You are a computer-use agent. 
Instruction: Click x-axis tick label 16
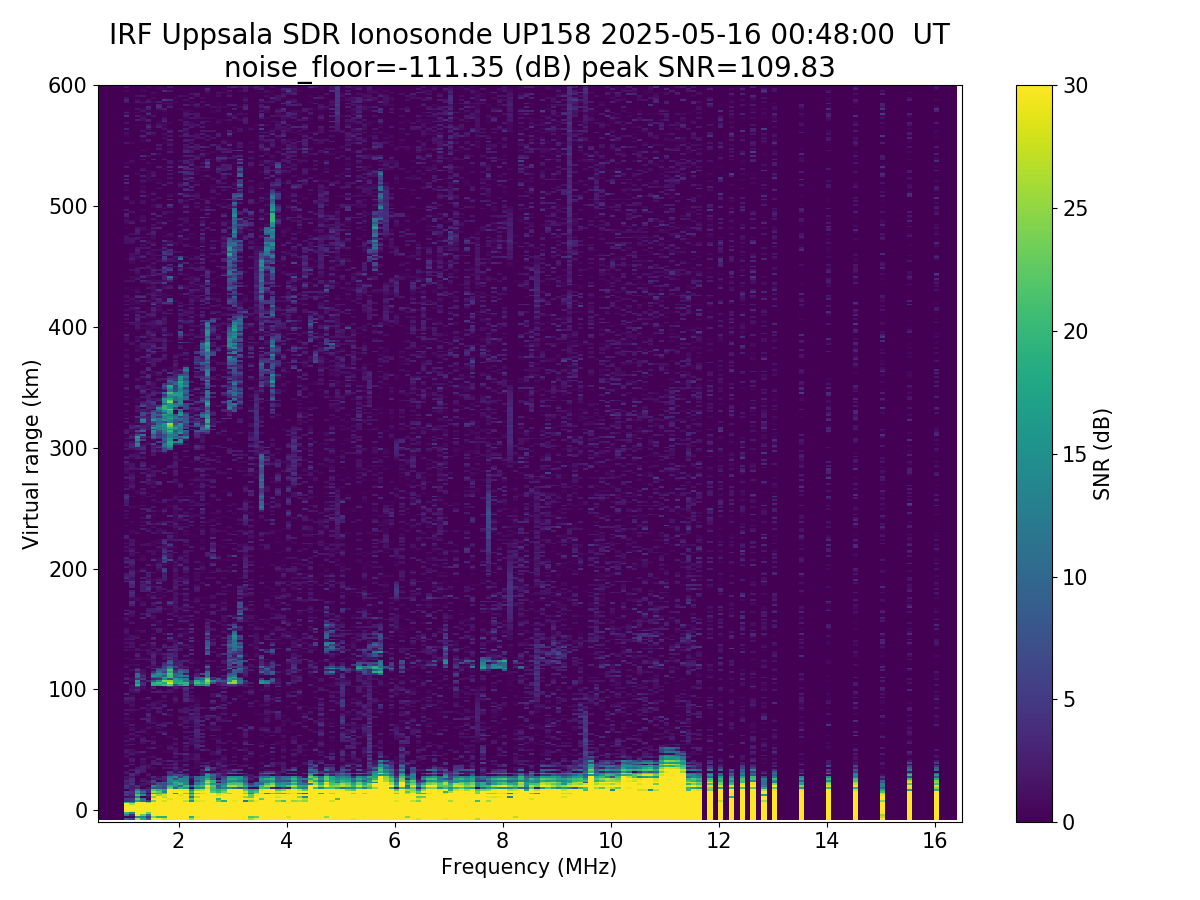935,841
